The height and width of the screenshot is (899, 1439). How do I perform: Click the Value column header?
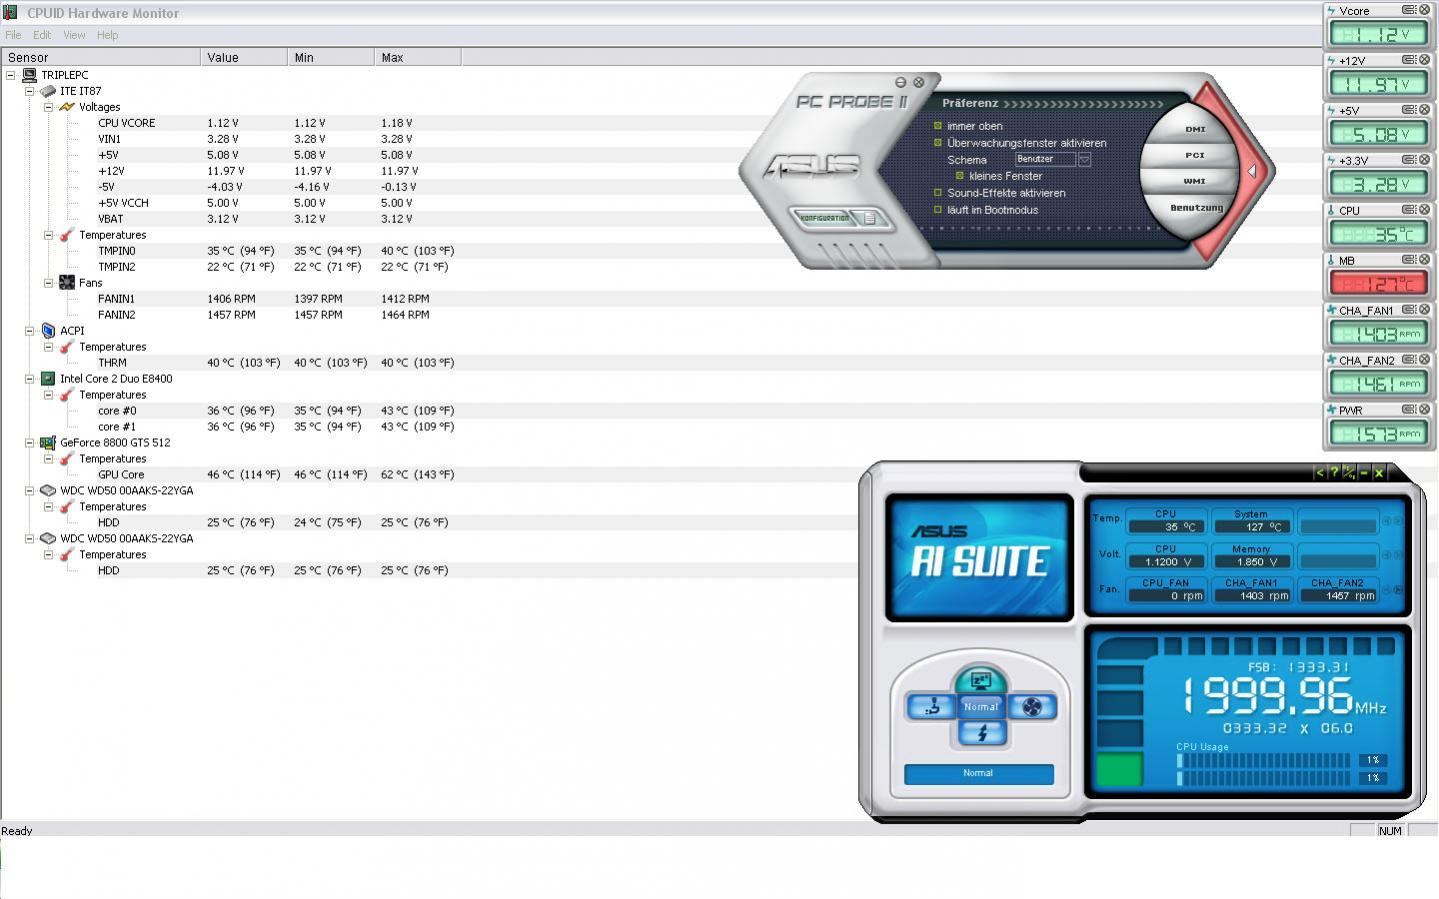coord(244,57)
